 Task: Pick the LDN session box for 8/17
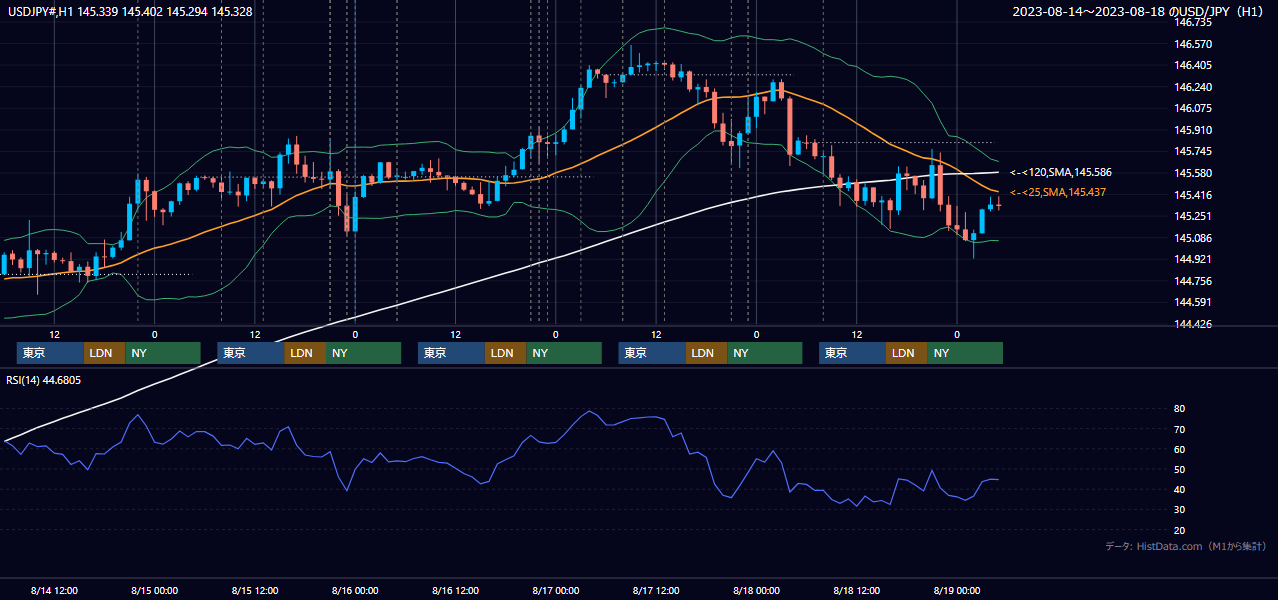coord(706,353)
